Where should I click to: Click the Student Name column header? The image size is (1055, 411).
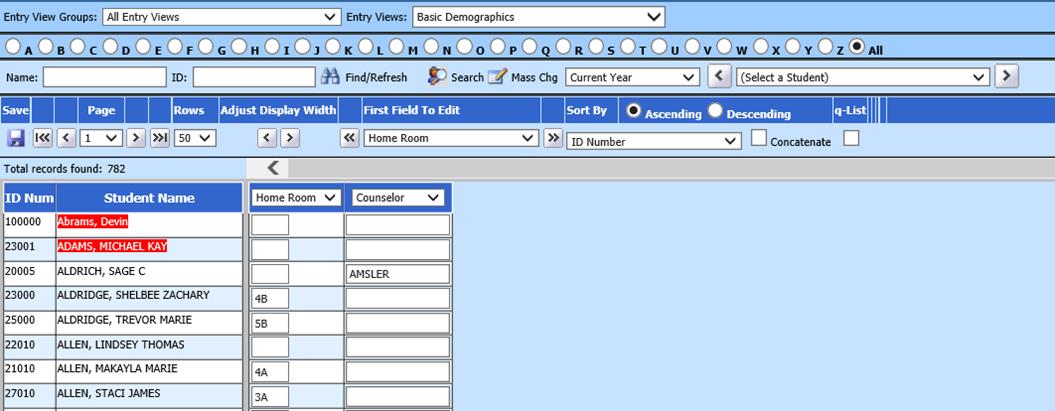[x=149, y=198]
